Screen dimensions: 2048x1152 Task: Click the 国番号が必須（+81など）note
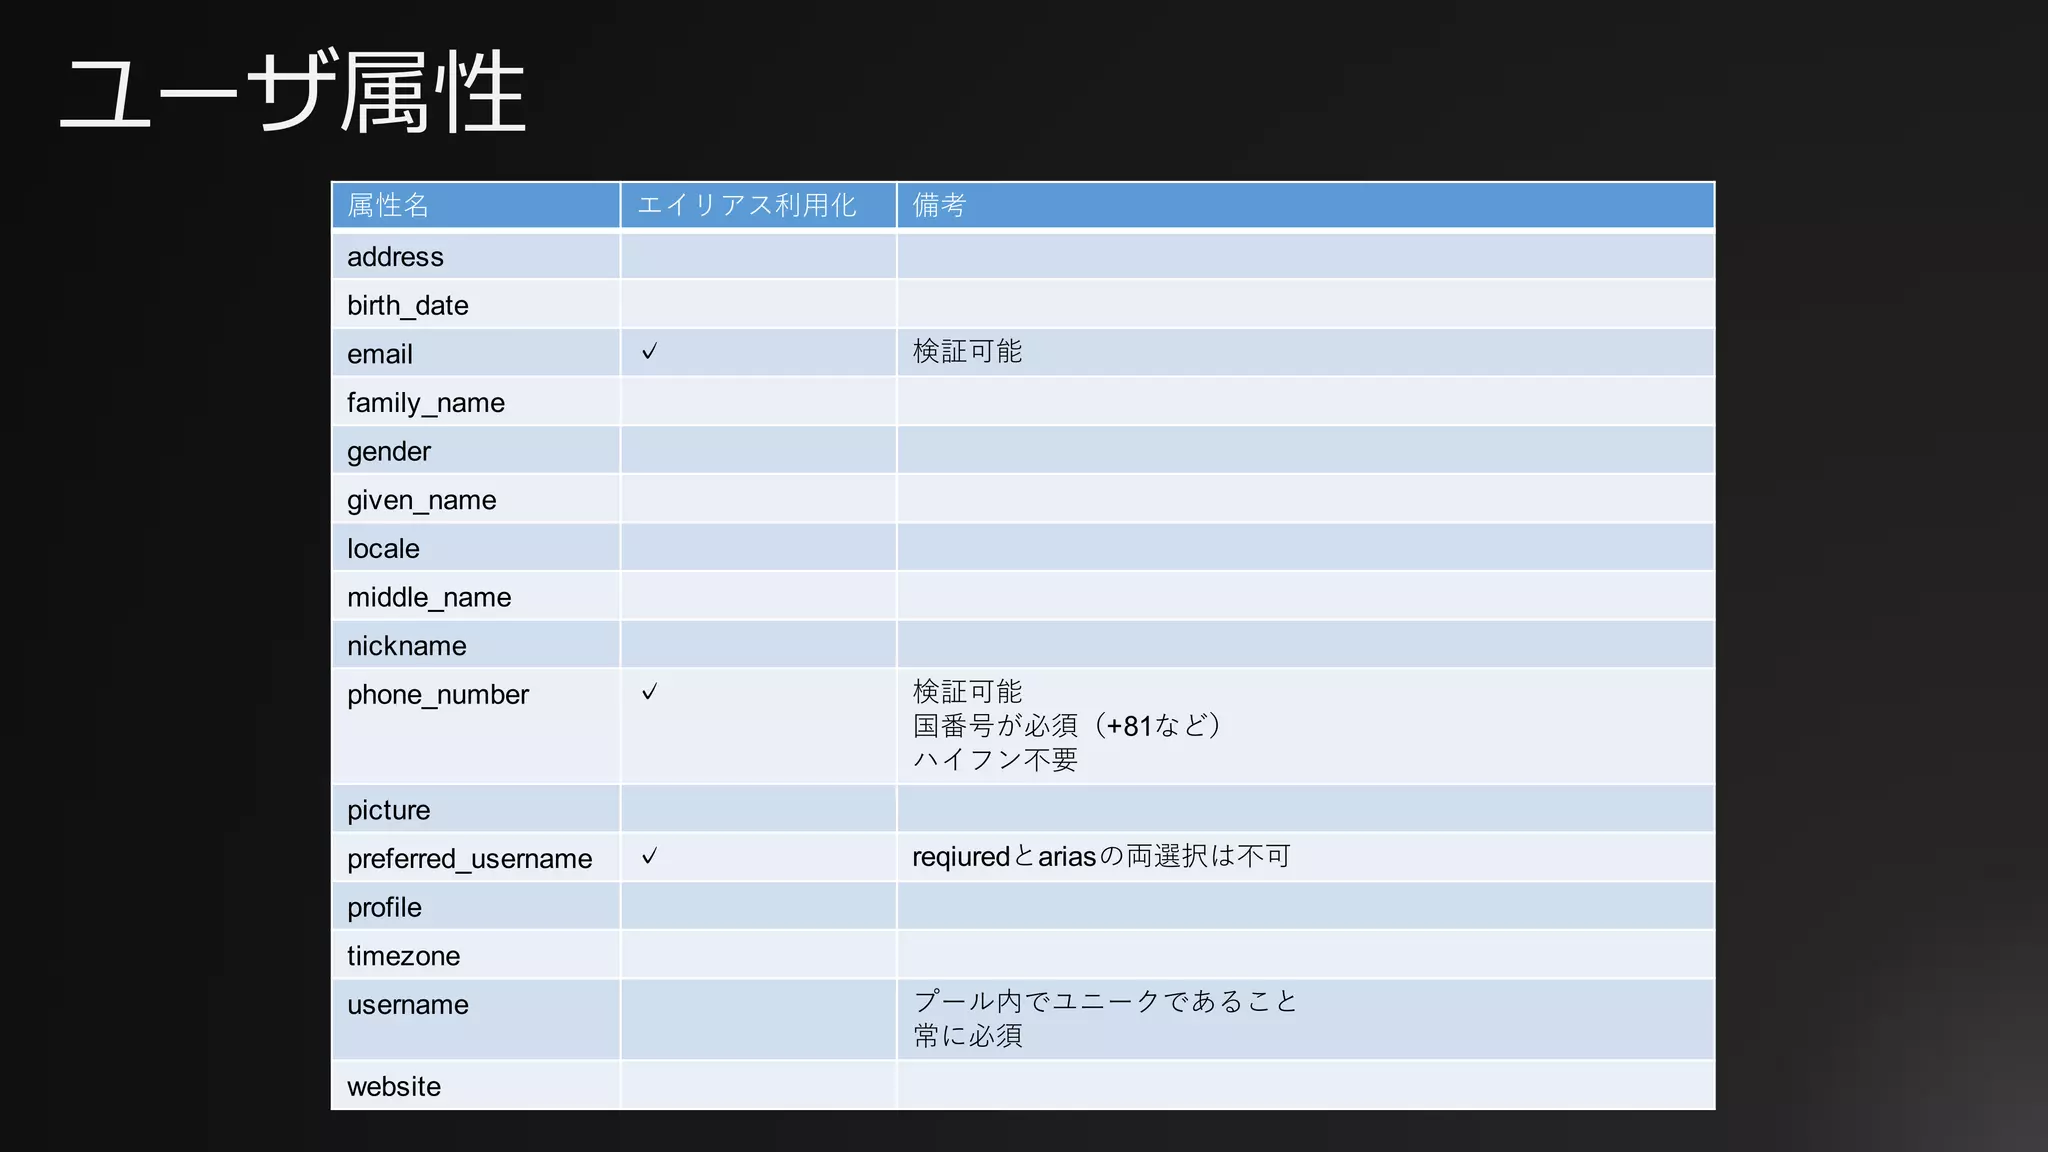pos(1067,725)
